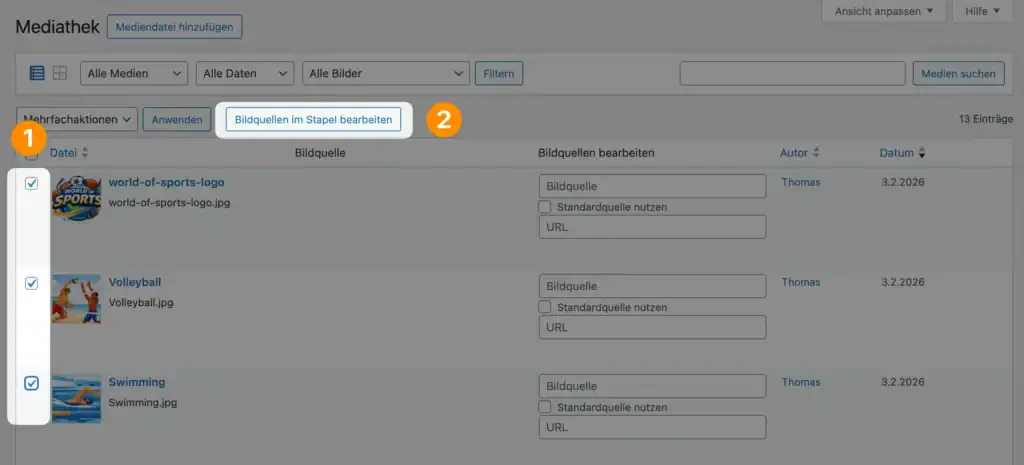This screenshot has height=465, width=1024.
Task: Focus the media search input field
Action: [792, 73]
